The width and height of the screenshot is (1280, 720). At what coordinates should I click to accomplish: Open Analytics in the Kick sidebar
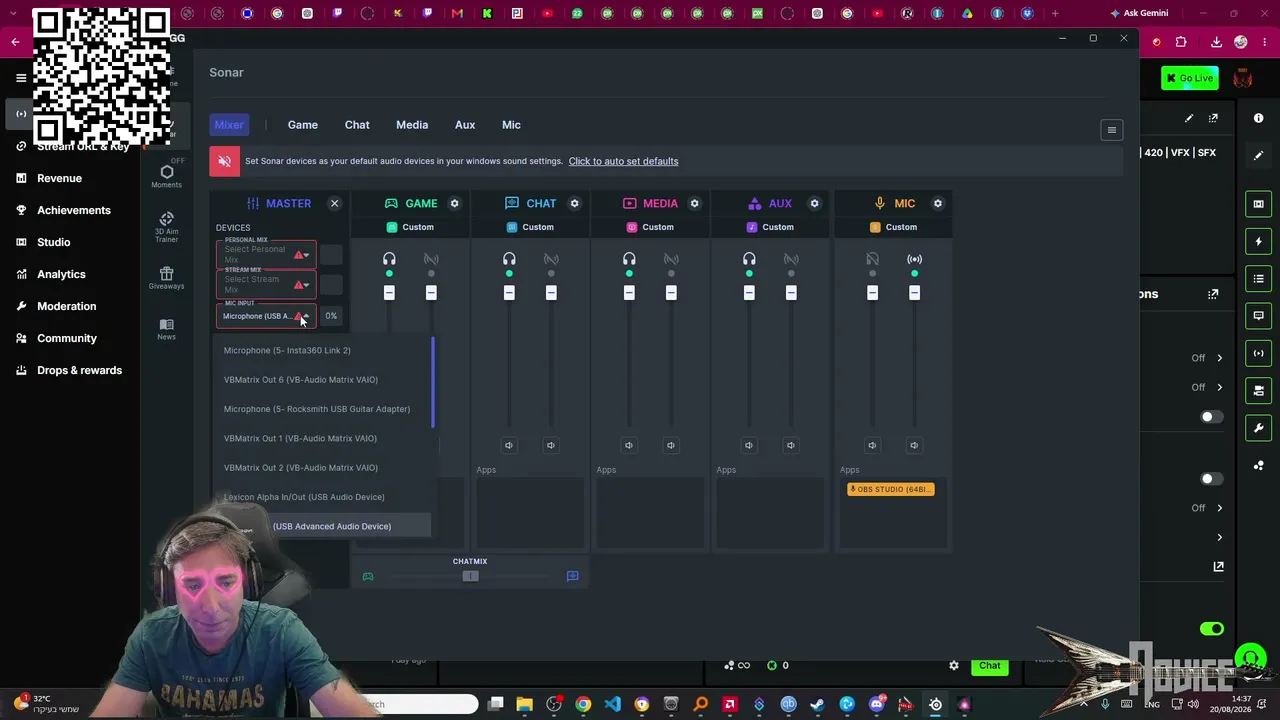click(61, 274)
